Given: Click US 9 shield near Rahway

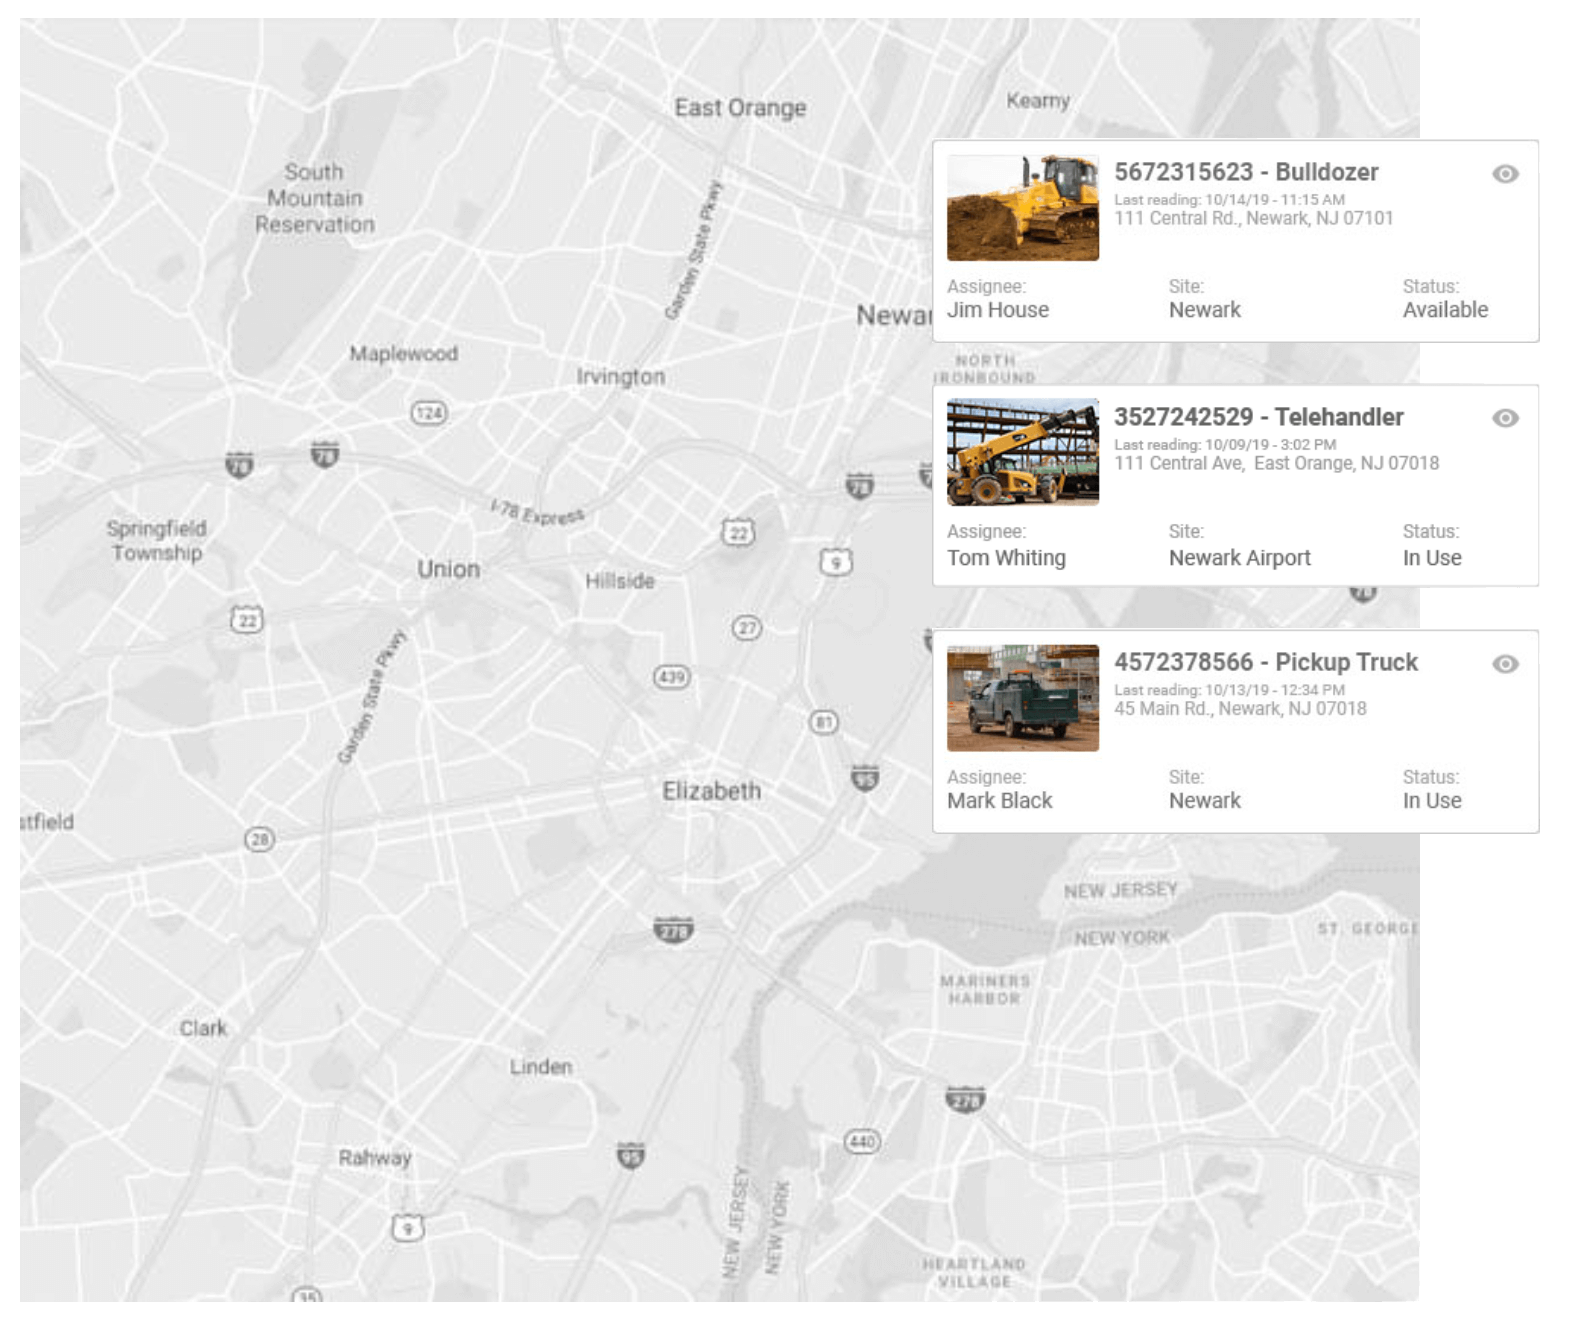Looking at the screenshot, I should [x=407, y=1227].
